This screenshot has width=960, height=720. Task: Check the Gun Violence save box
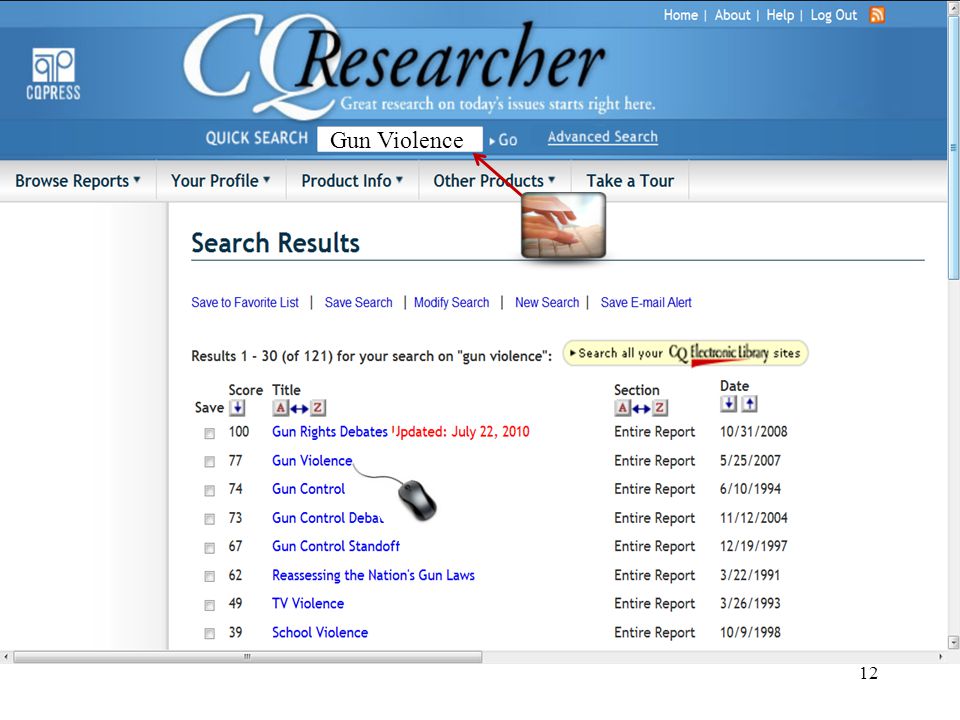click(x=209, y=462)
